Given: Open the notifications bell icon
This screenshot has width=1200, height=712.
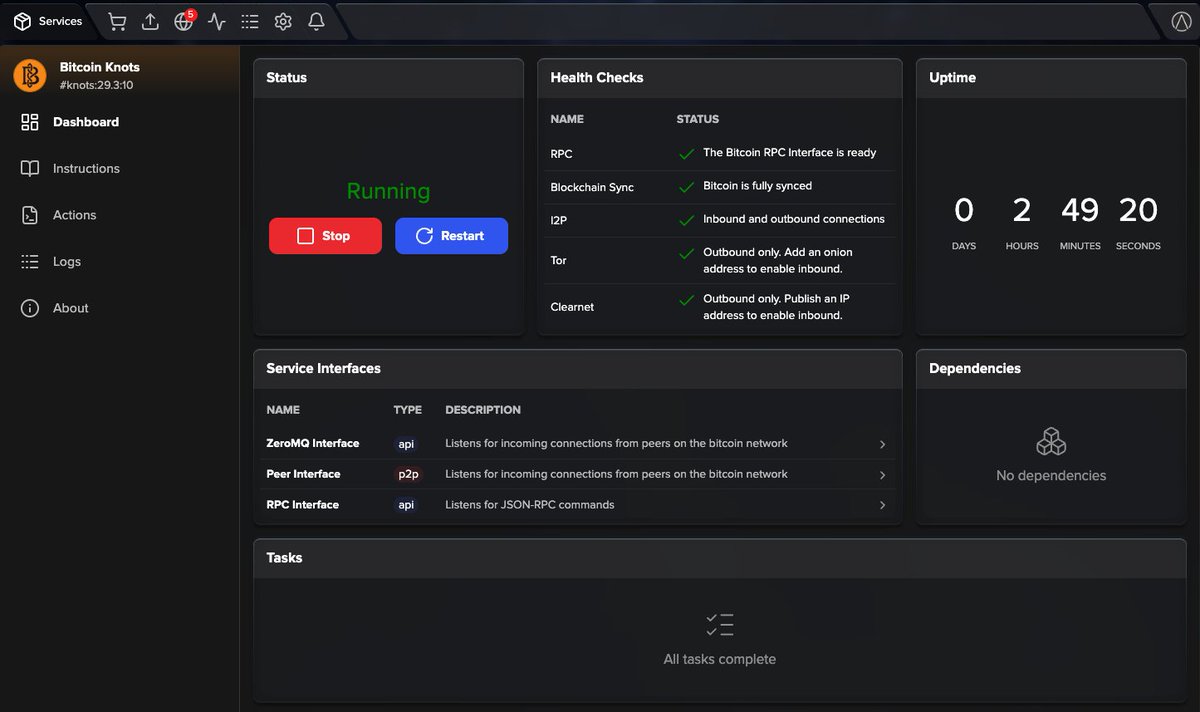Looking at the screenshot, I should click(316, 21).
